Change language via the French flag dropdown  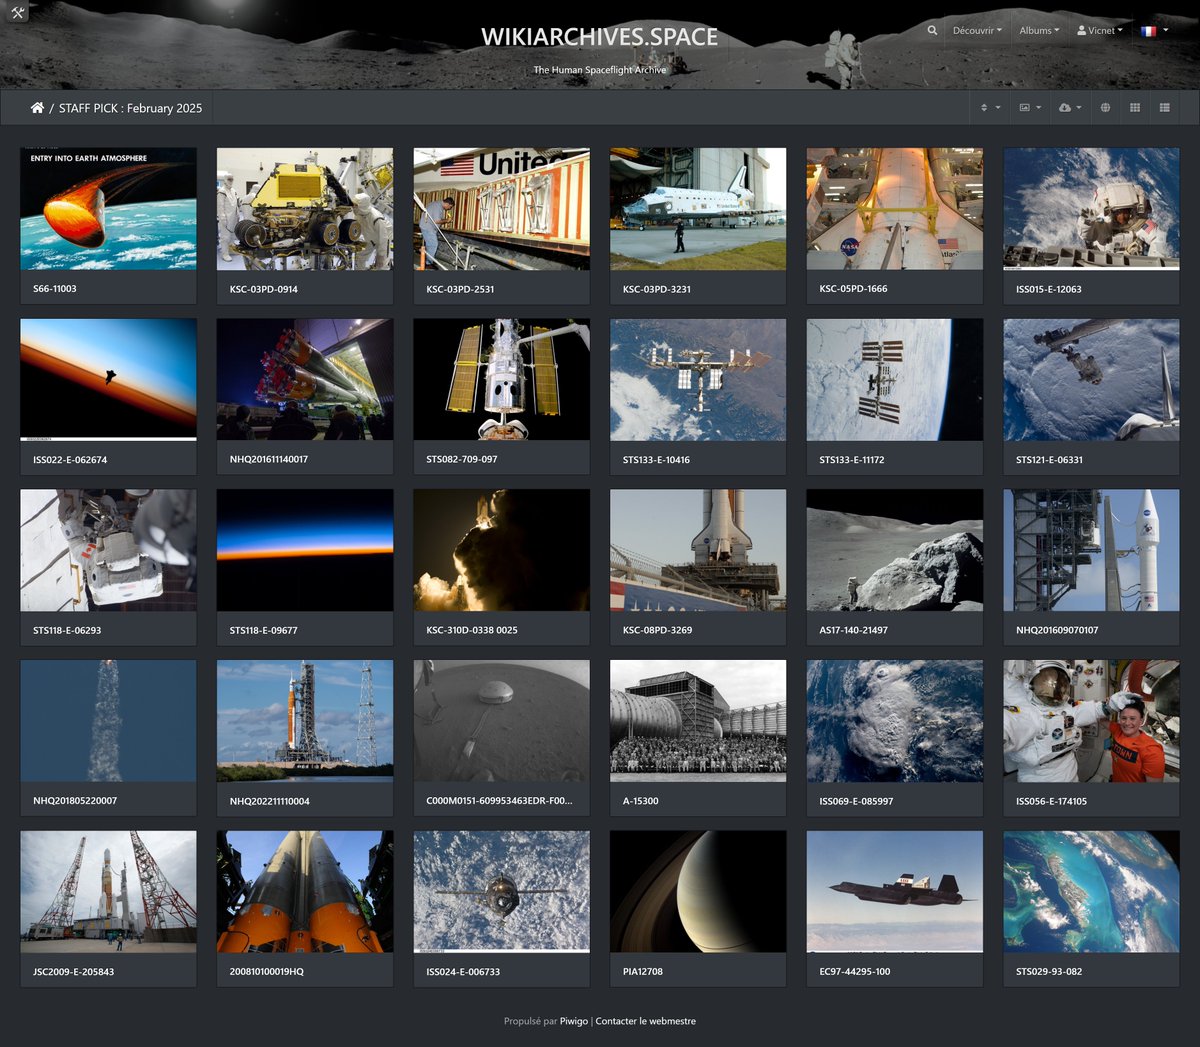1152,30
